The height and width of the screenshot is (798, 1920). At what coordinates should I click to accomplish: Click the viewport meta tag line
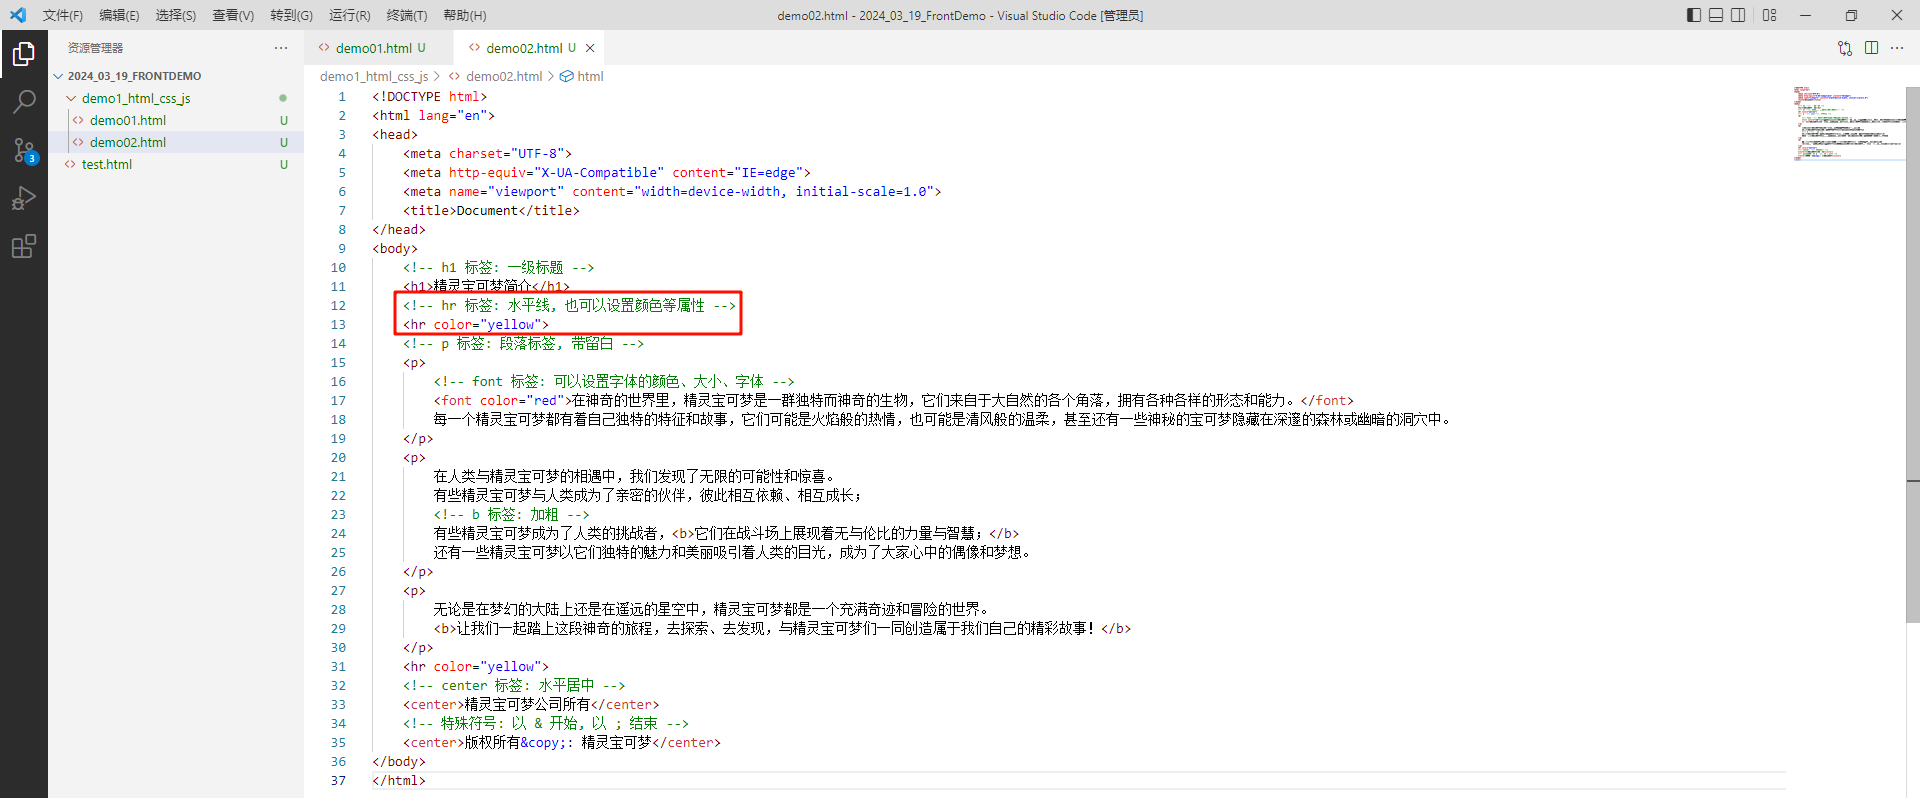tap(672, 192)
